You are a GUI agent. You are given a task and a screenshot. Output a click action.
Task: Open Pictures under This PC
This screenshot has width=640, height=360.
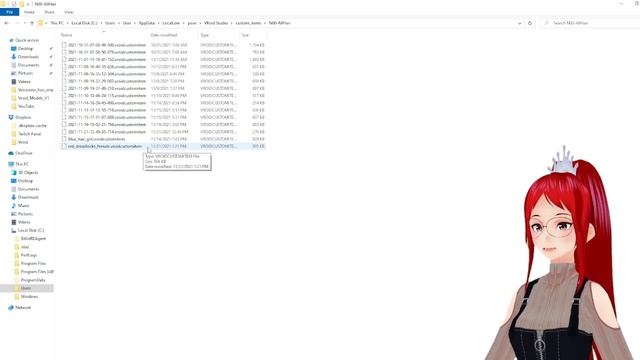point(25,214)
